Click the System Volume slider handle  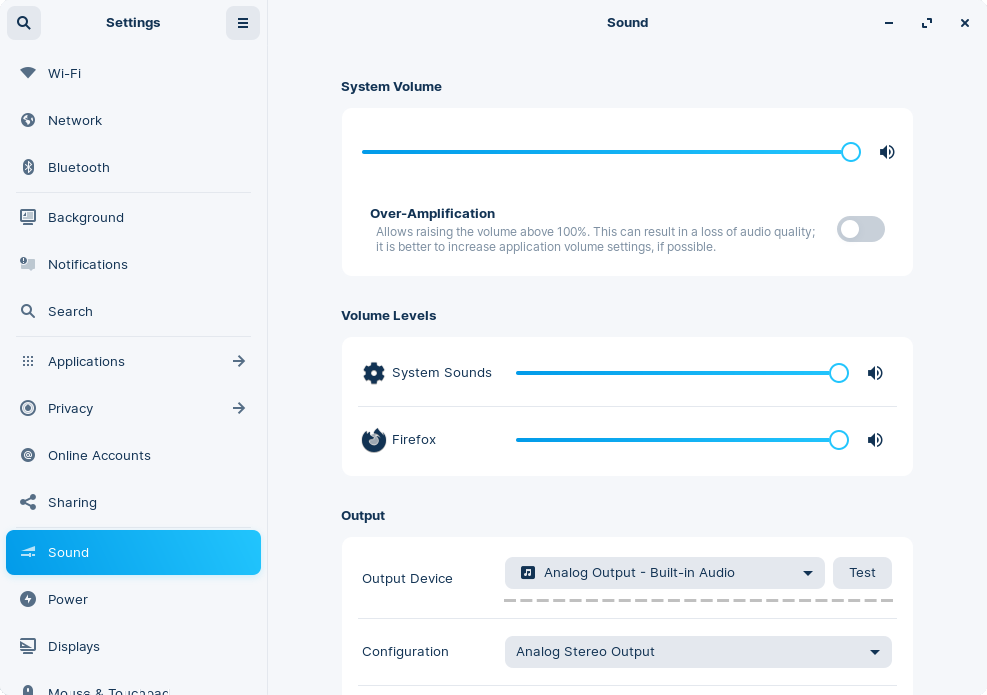pos(851,152)
